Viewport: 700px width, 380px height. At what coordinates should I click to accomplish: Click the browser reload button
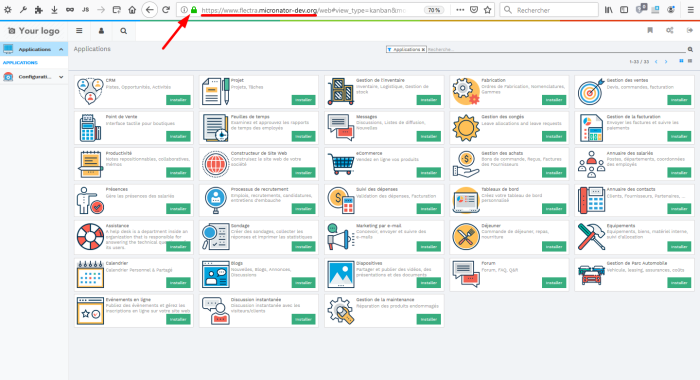[x=166, y=10]
